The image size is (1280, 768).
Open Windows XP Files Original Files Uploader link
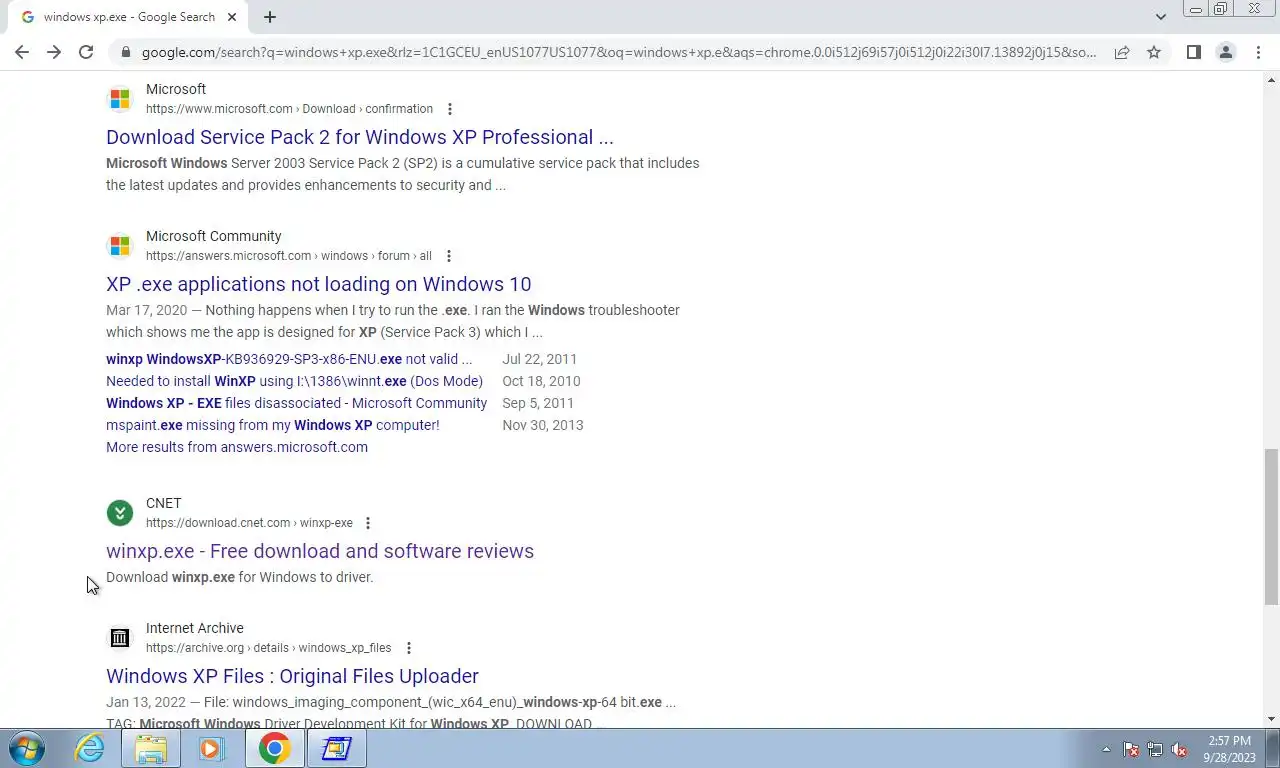pyautogui.click(x=292, y=676)
